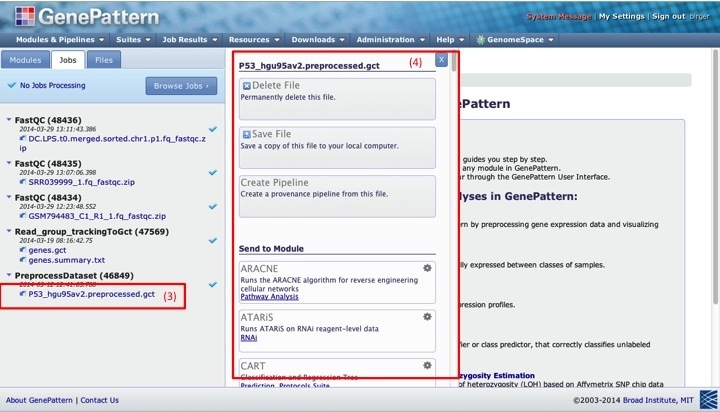Image resolution: width=720 pixels, height=412 pixels.
Task: Collapse PreprocessDataset (46849) job
Action: (9, 275)
